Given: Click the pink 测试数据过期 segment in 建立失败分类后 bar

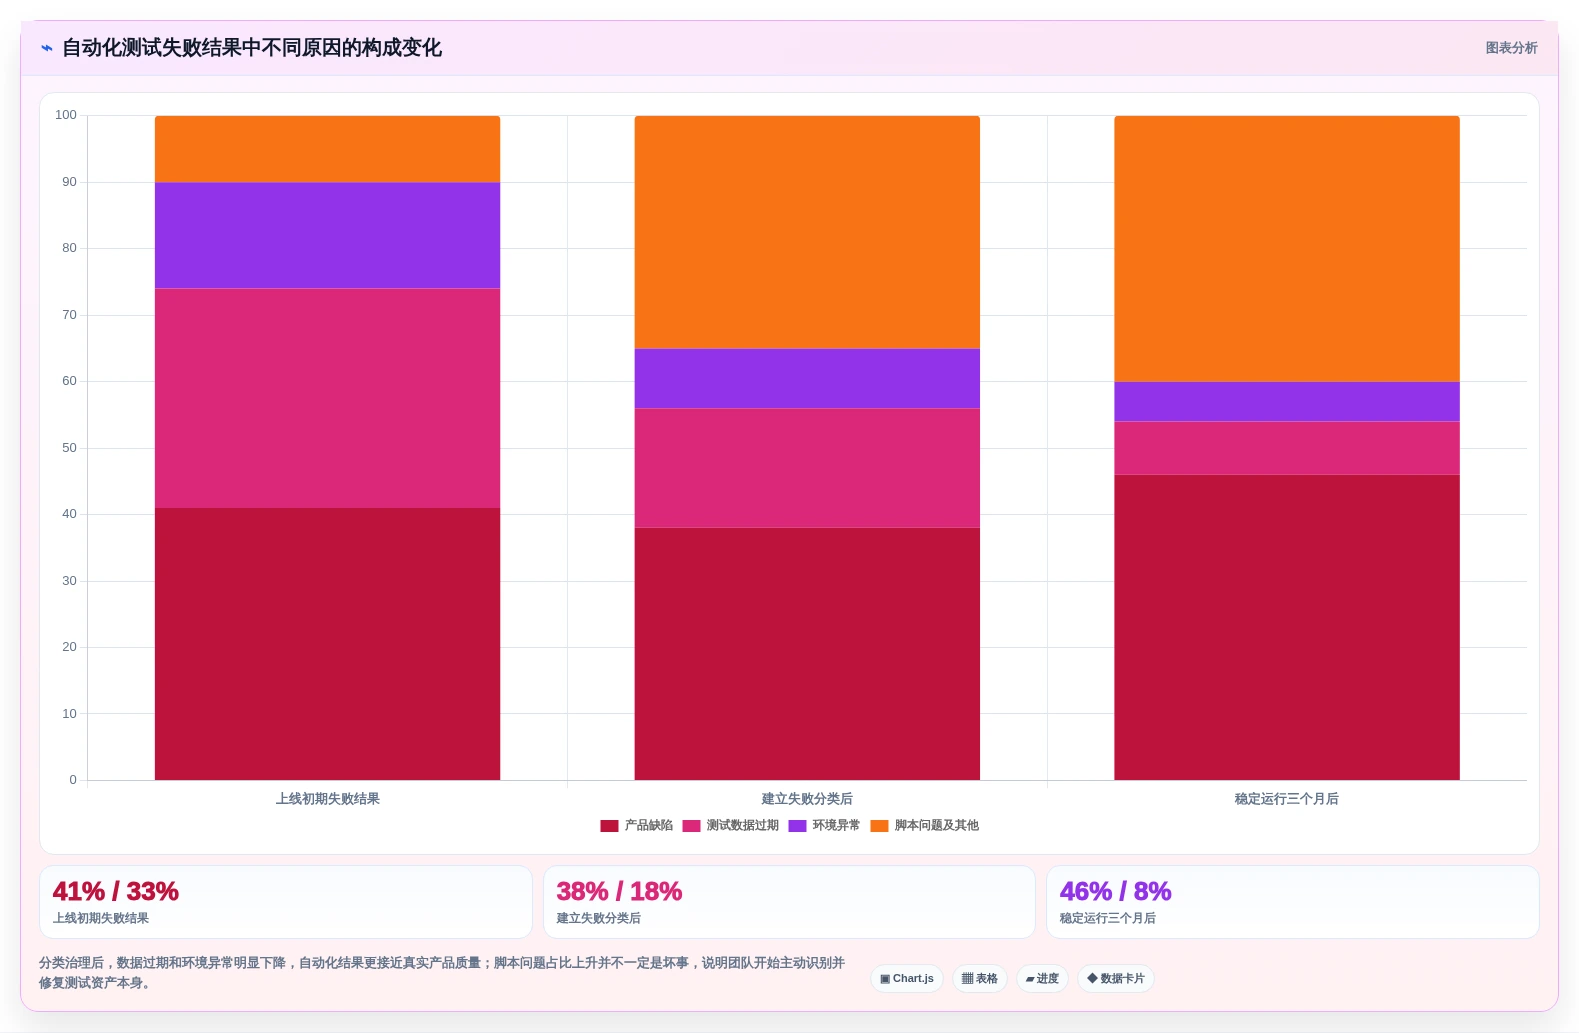Looking at the screenshot, I should click(x=807, y=468).
